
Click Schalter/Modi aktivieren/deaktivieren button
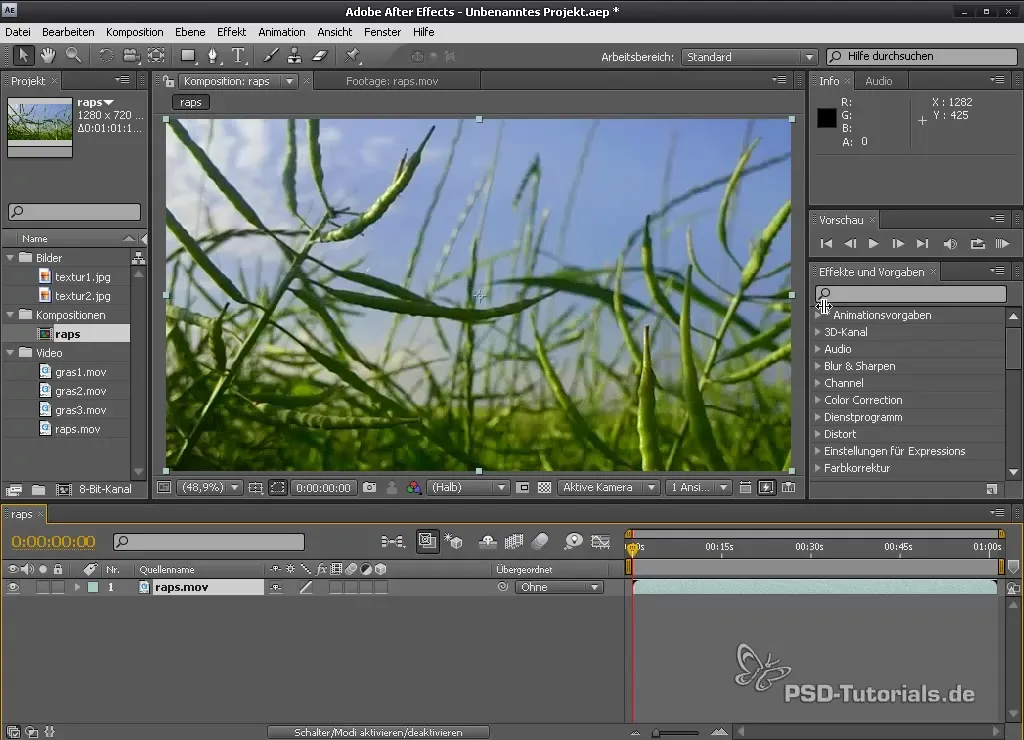tap(378, 732)
